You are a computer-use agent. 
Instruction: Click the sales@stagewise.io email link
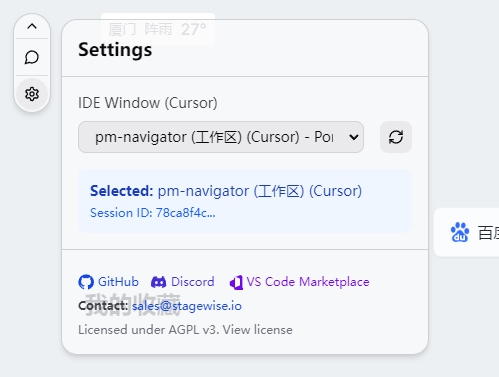coord(187,306)
